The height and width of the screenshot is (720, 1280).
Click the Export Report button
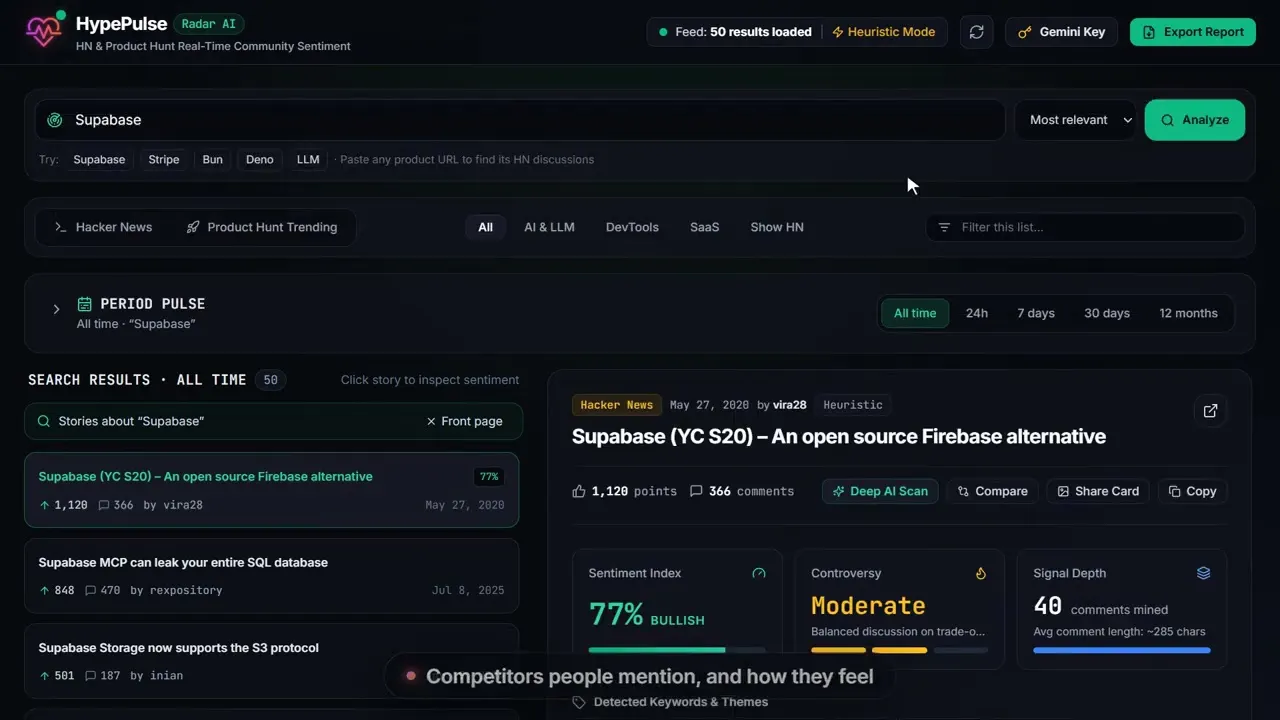pyautogui.click(x=1193, y=32)
